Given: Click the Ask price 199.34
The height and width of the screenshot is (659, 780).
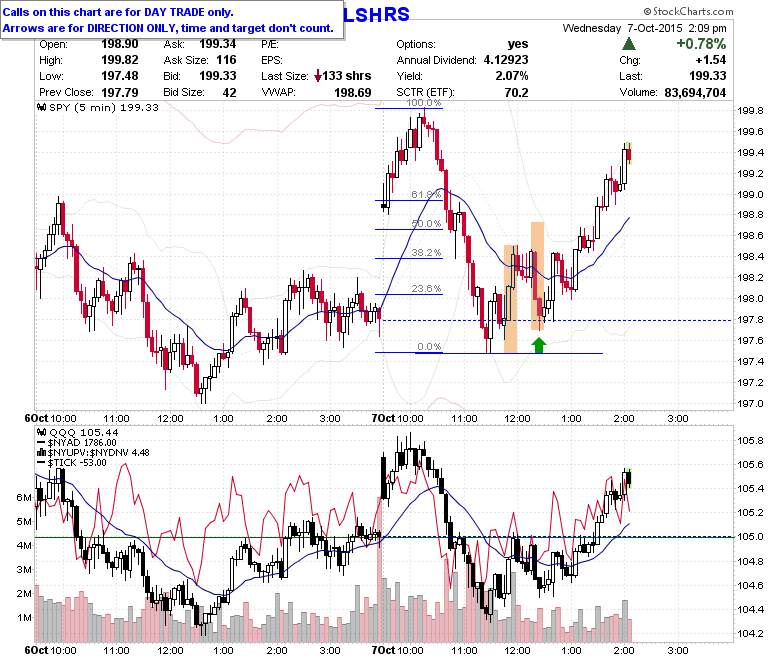Looking at the screenshot, I should tap(217, 44).
